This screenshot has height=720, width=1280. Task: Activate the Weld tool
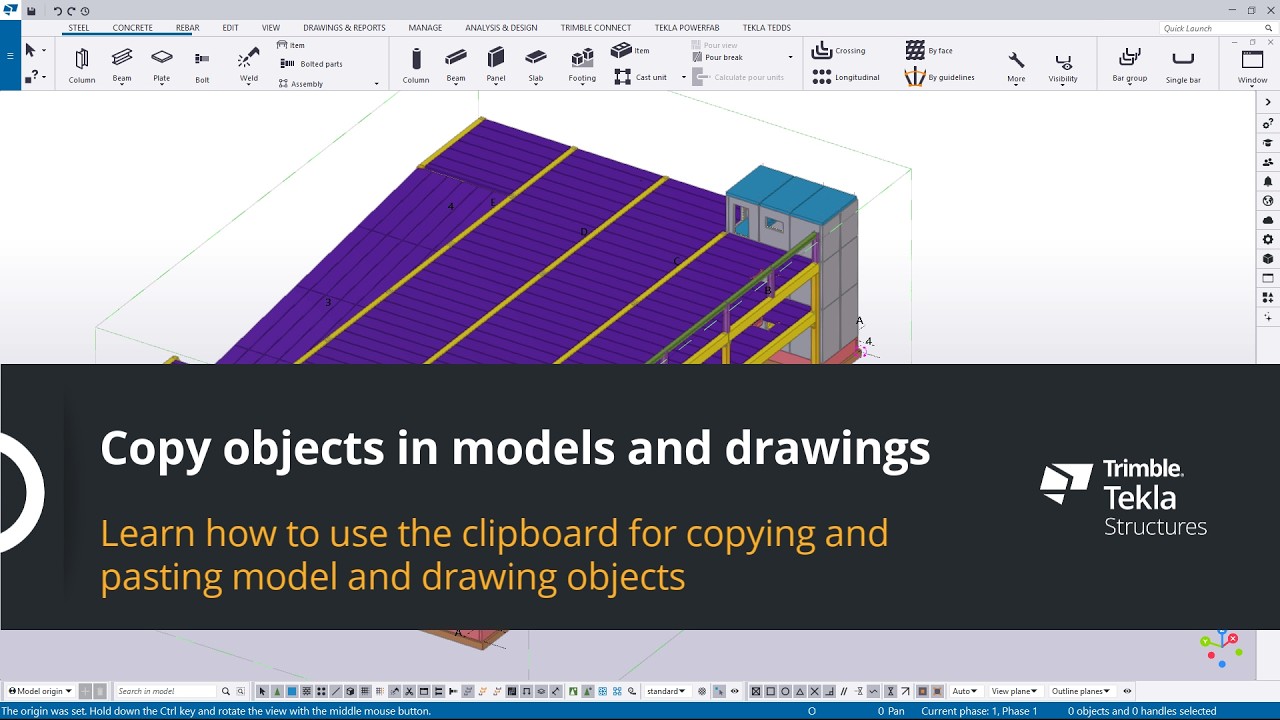249,65
